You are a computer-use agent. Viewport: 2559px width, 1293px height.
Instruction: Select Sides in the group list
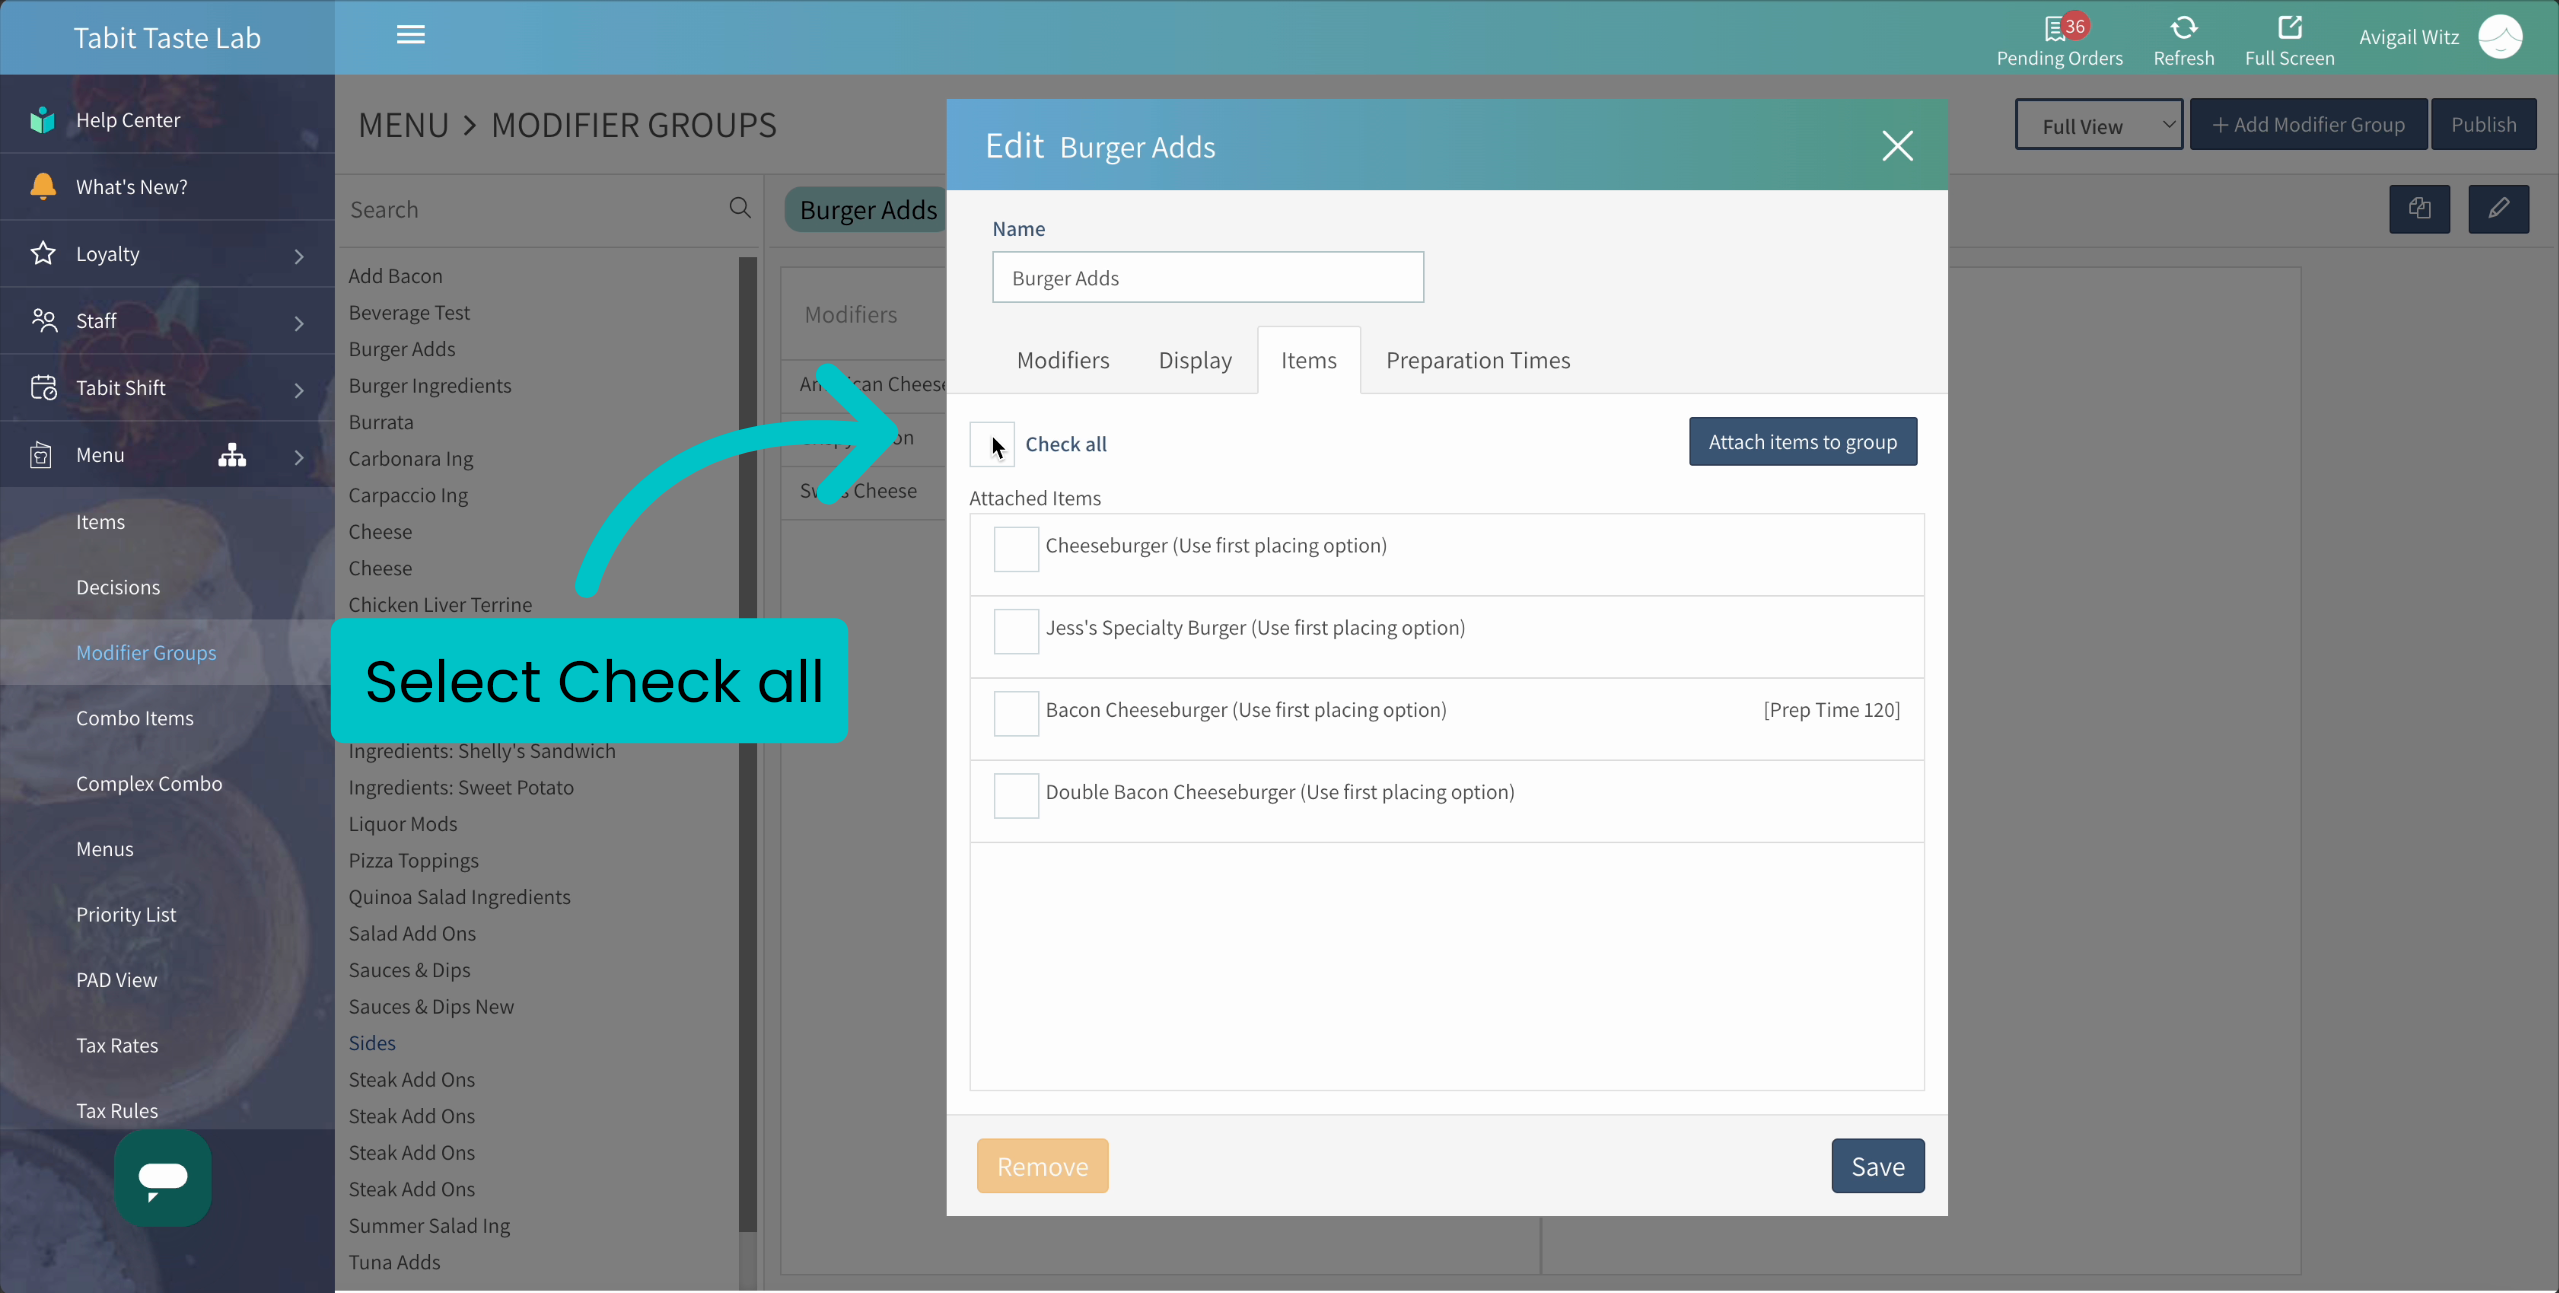372,1043
